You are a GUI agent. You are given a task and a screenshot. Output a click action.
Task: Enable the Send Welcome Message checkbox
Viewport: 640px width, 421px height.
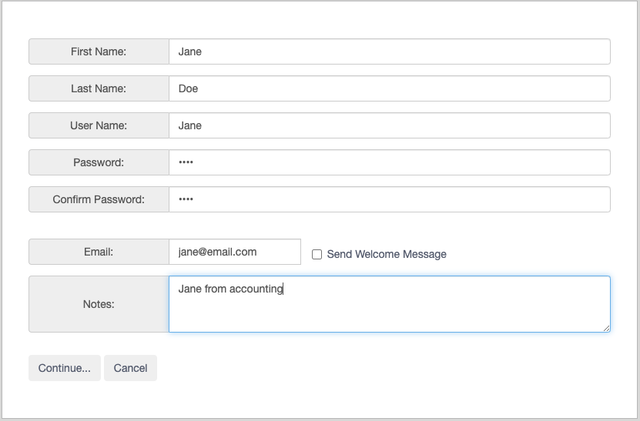[317, 254]
